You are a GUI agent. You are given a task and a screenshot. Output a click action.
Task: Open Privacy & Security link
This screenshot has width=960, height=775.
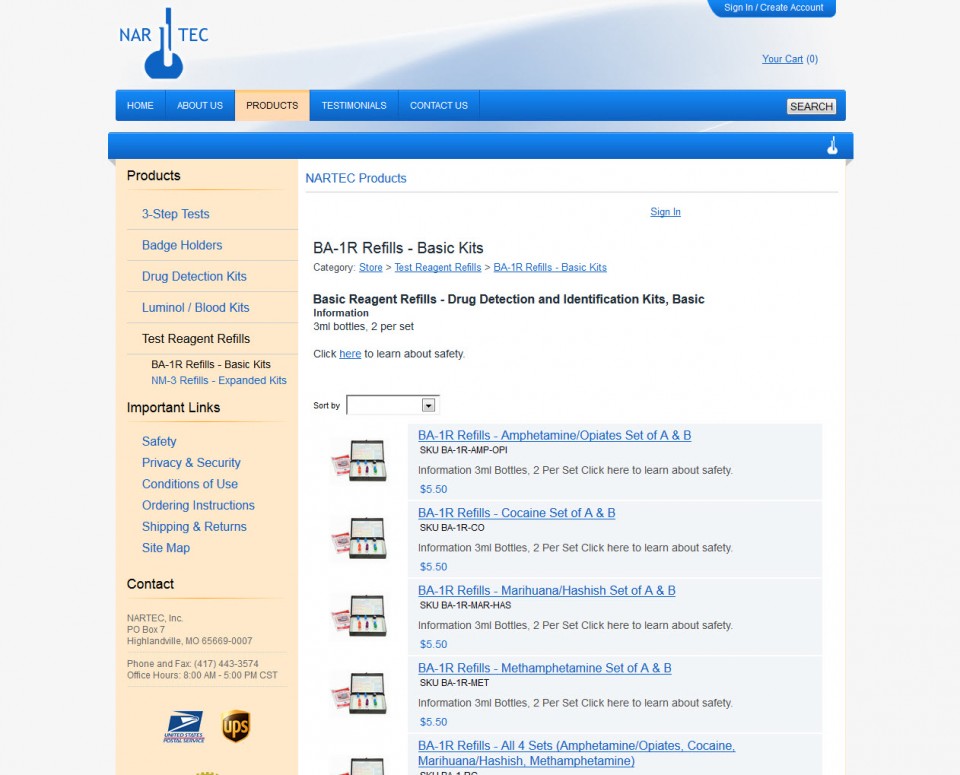pyautogui.click(x=191, y=463)
